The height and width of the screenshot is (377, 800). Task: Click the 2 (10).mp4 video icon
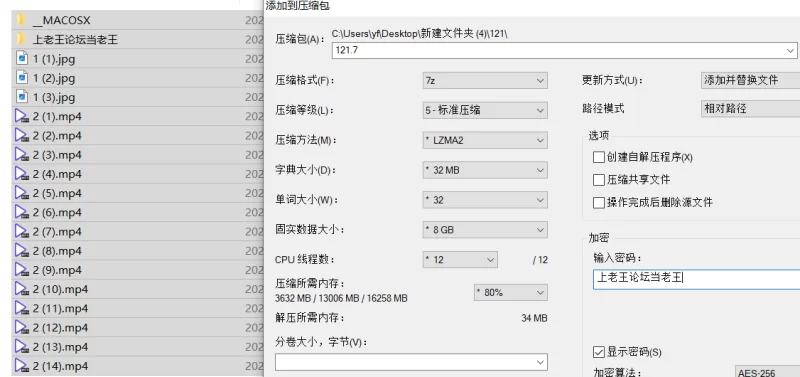pos(21,289)
